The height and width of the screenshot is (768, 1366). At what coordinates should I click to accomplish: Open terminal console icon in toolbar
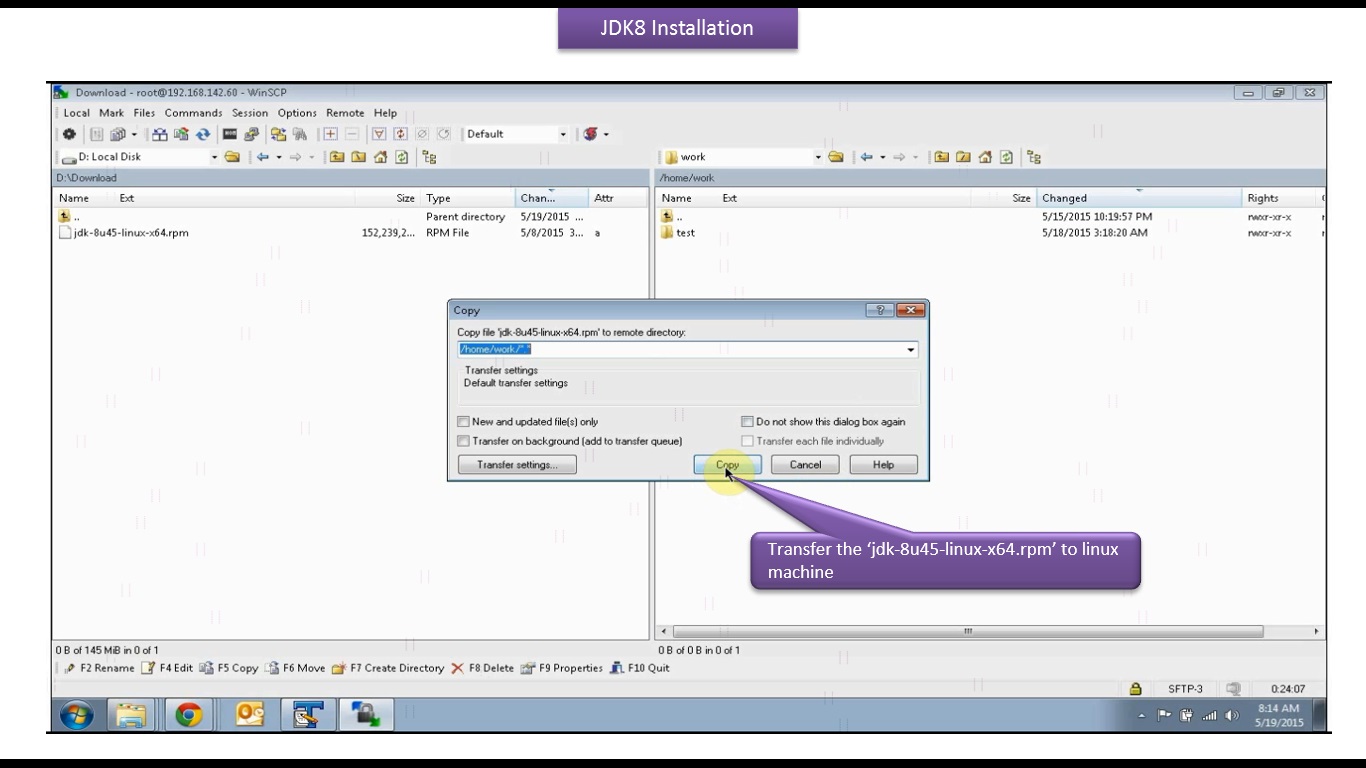(x=229, y=134)
